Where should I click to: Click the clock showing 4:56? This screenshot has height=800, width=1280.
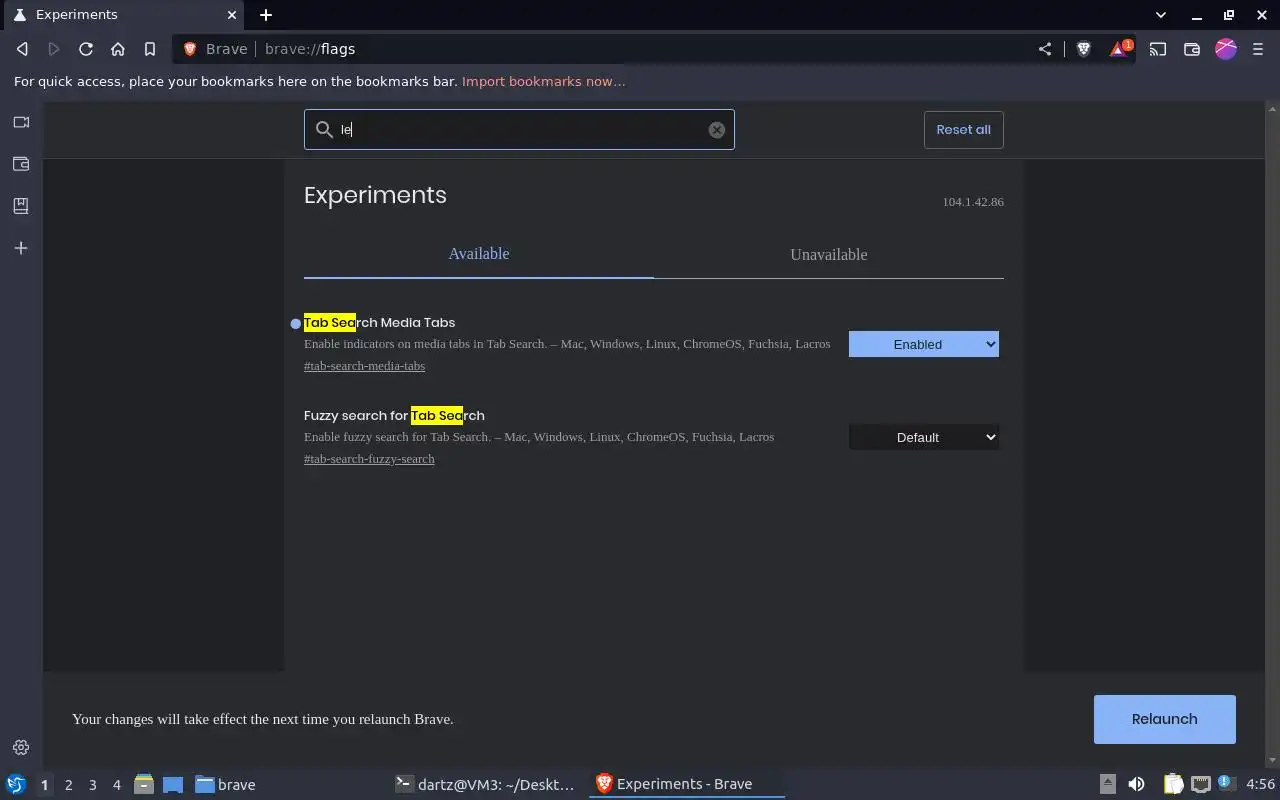(1260, 785)
